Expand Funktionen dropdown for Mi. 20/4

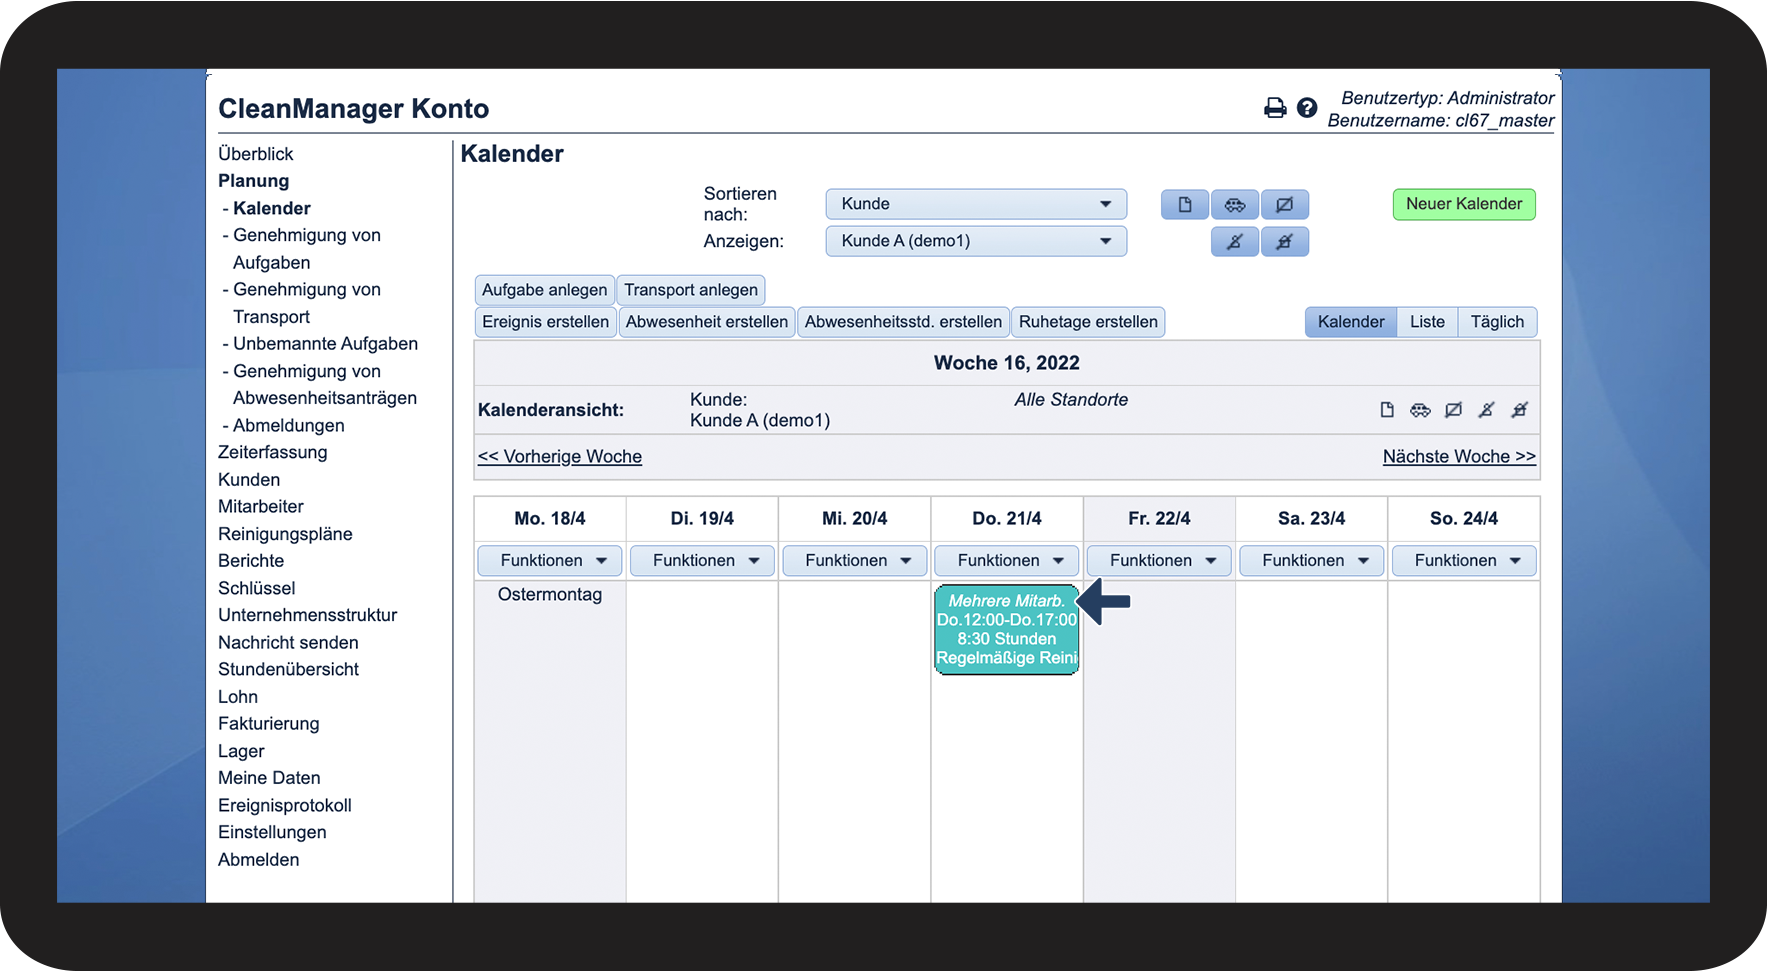tap(855, 561)
